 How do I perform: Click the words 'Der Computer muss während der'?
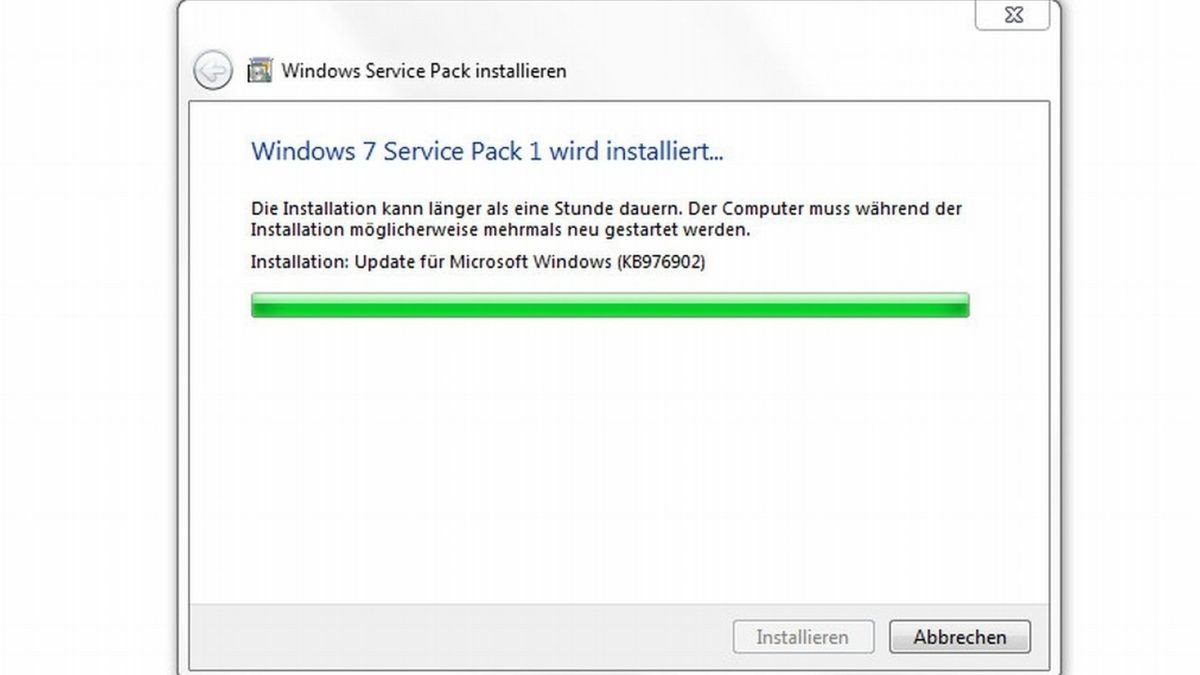coord(848,210)
